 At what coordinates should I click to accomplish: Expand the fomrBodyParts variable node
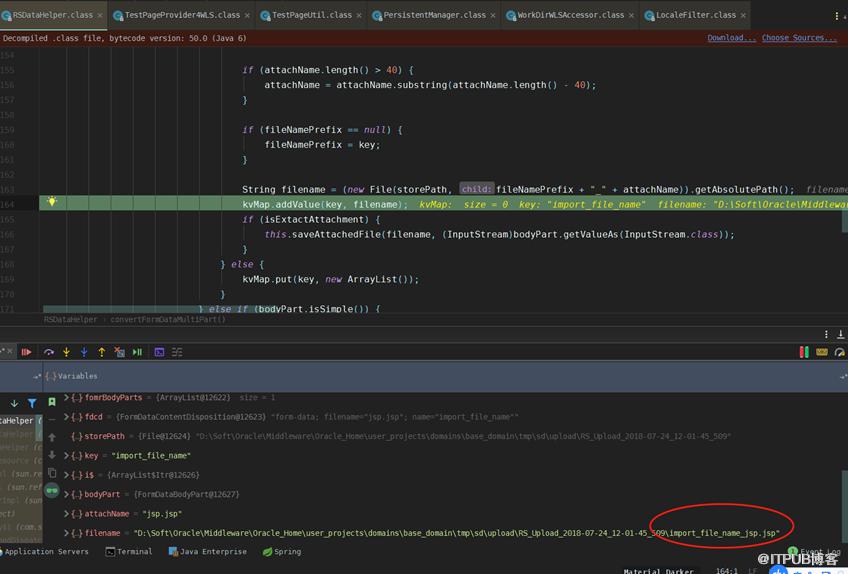click(66, 398)
